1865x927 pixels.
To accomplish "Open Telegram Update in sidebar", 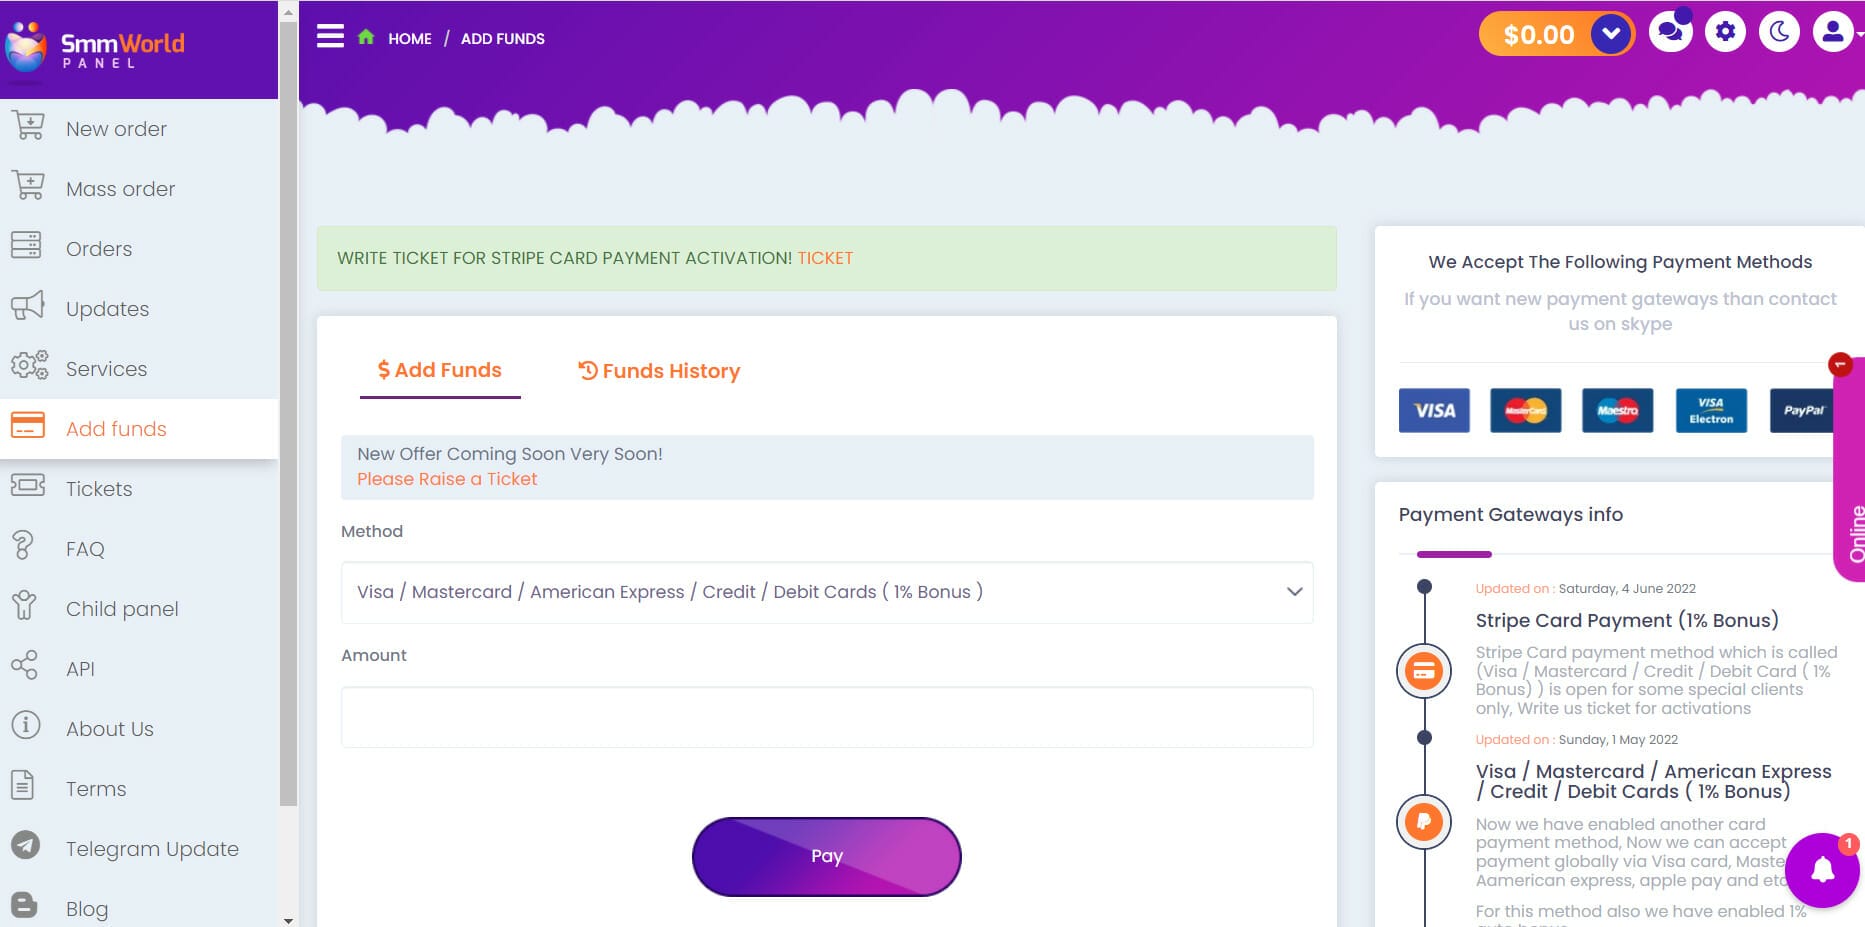I will pos(152,849).
